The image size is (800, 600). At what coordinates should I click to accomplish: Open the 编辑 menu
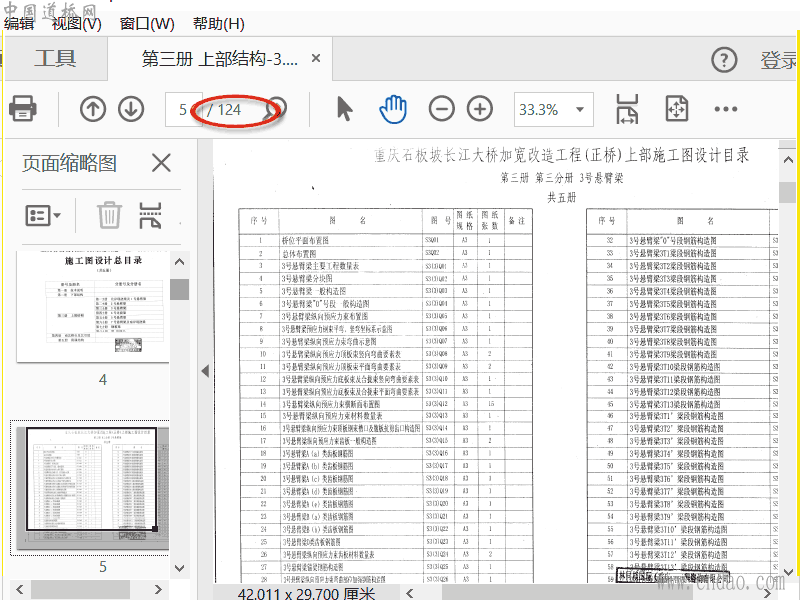(19, 23)
